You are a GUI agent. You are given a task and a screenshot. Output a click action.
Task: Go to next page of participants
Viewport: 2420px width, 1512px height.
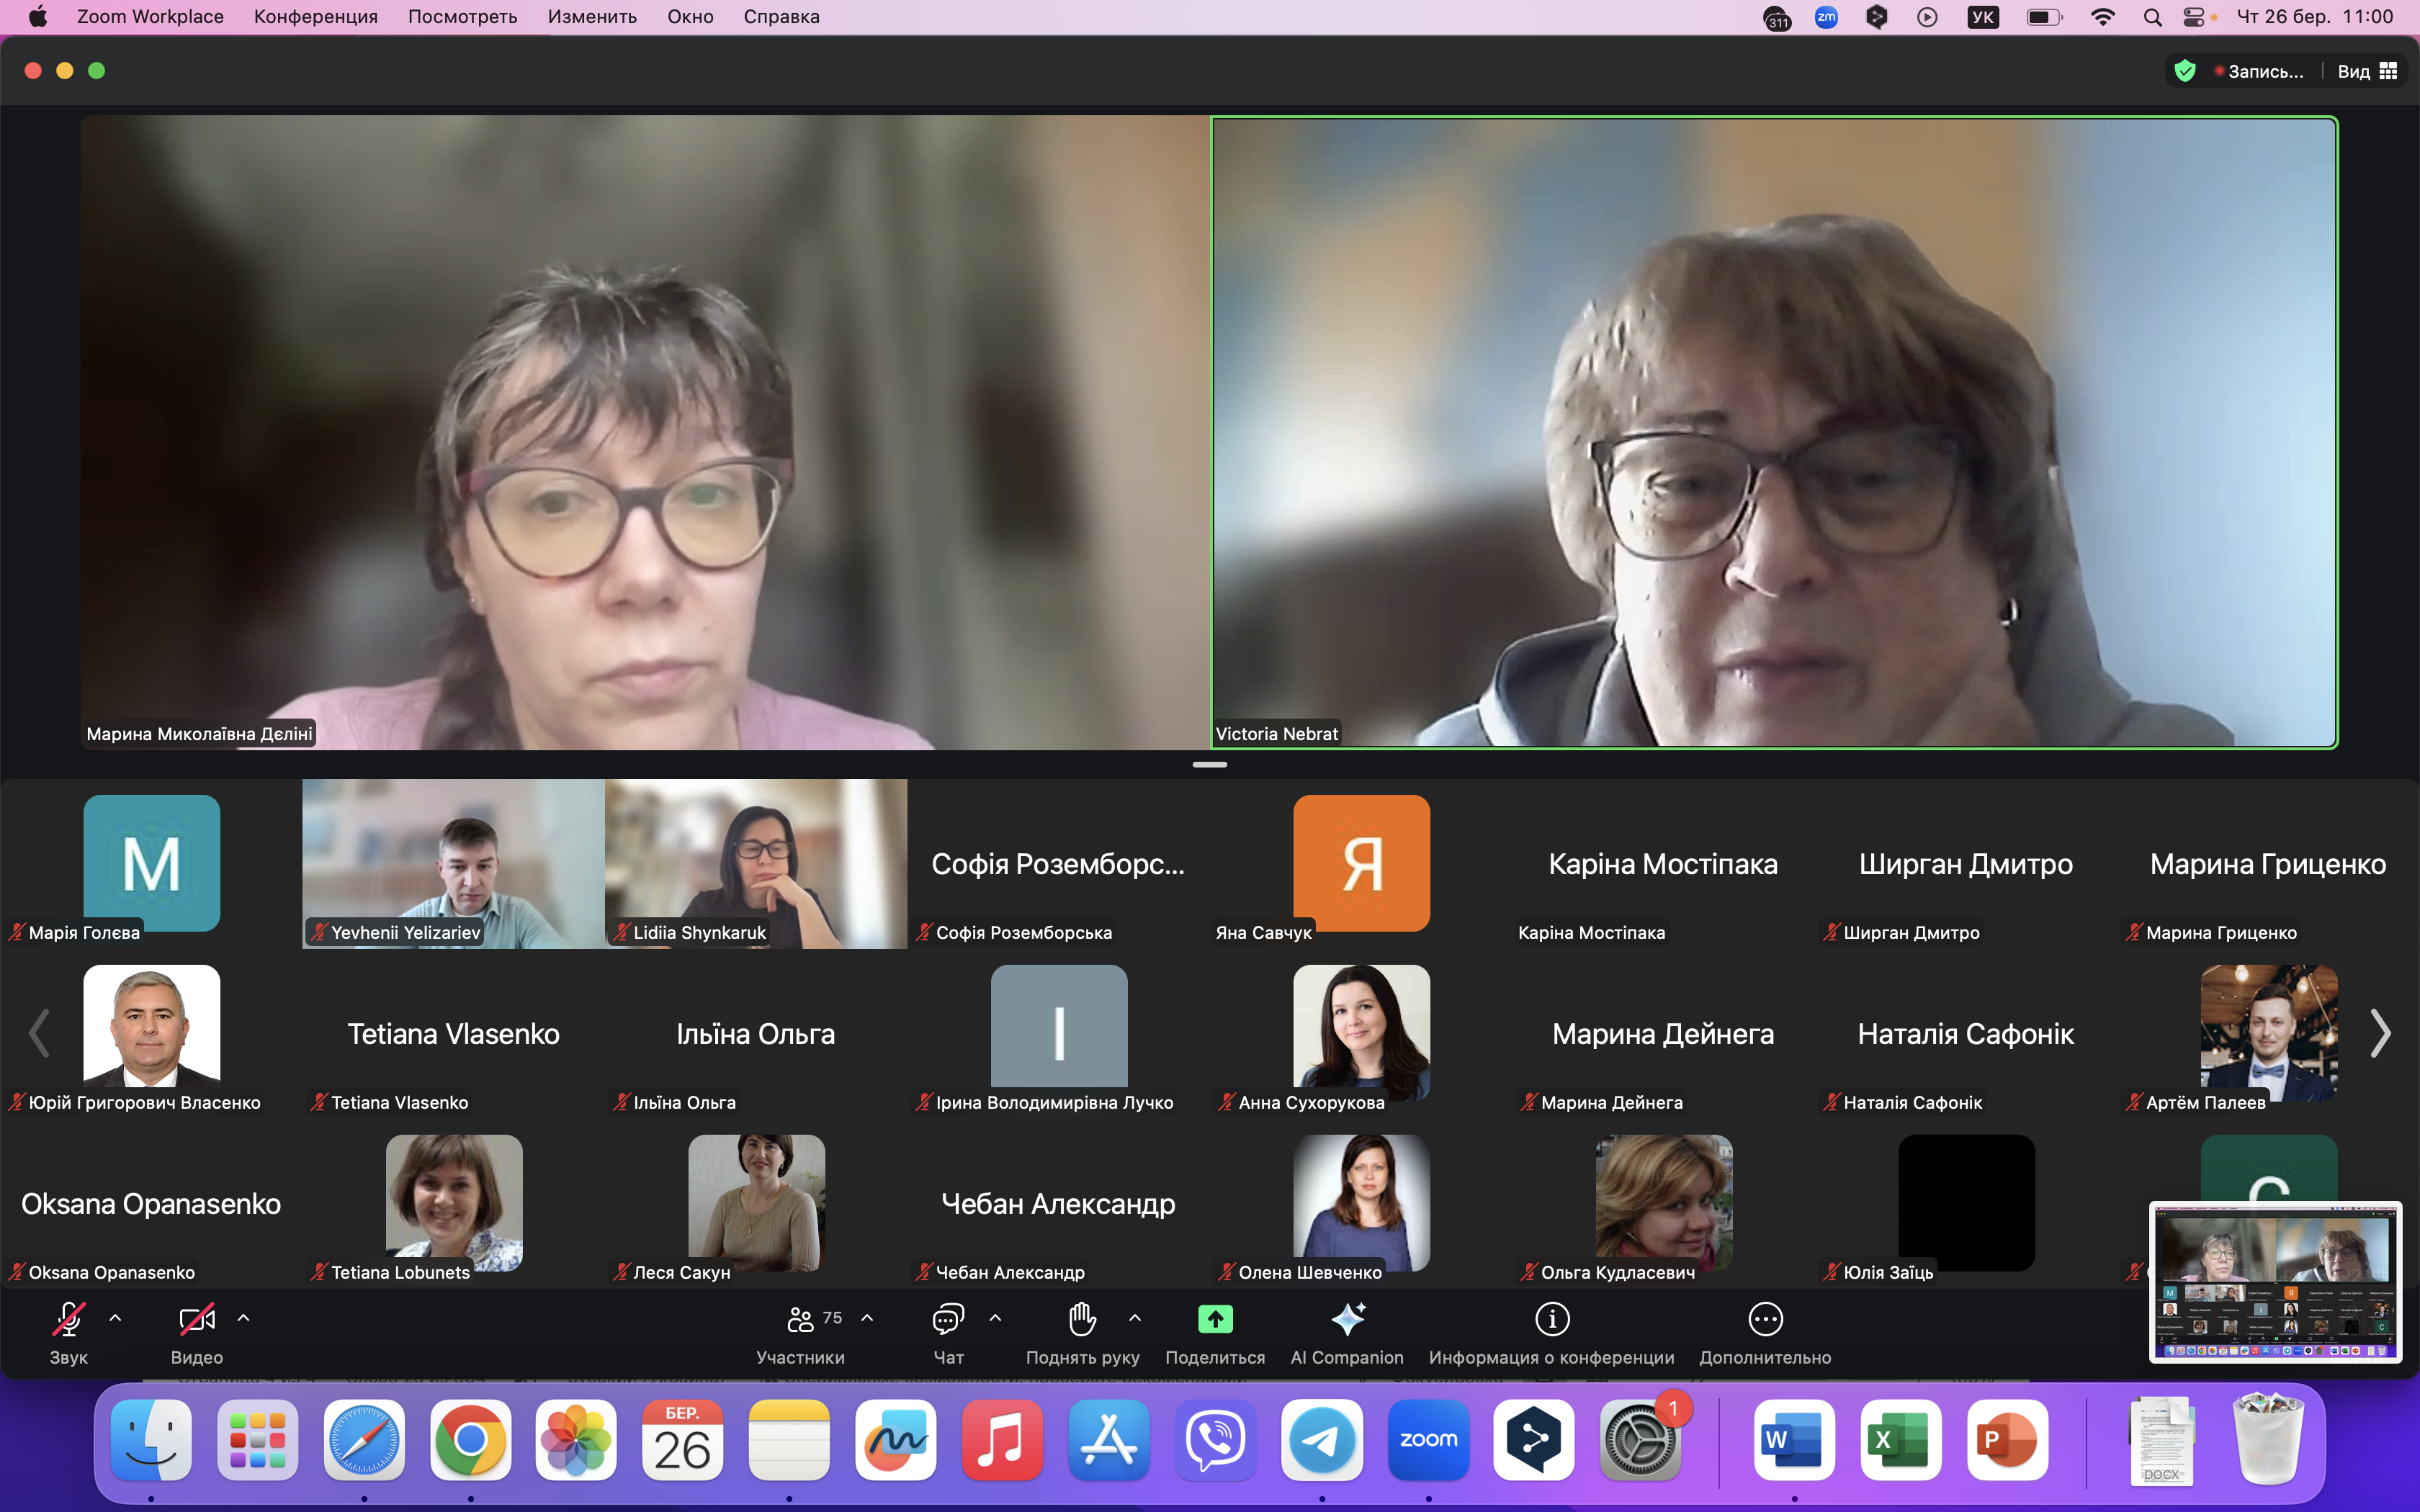pyautogui.click(x=2380, y=1033)
